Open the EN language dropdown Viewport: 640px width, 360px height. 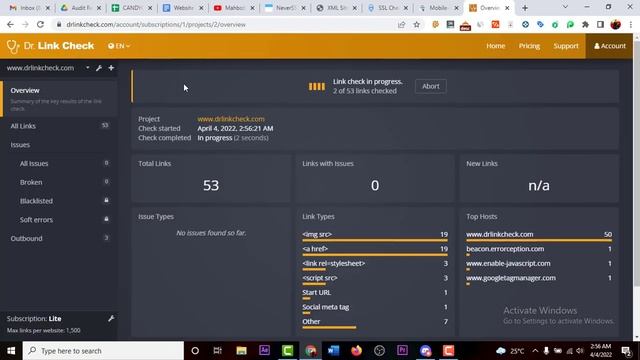[x=119, y=46]
